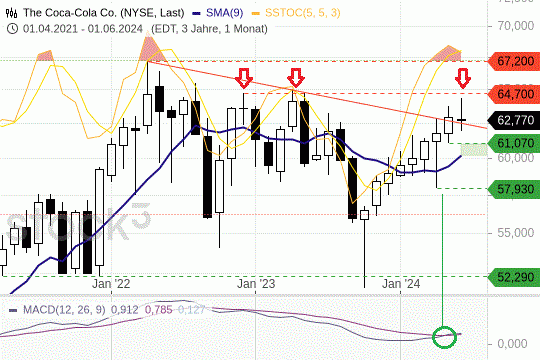Select the green 52,290 support label

click(514, 277)
